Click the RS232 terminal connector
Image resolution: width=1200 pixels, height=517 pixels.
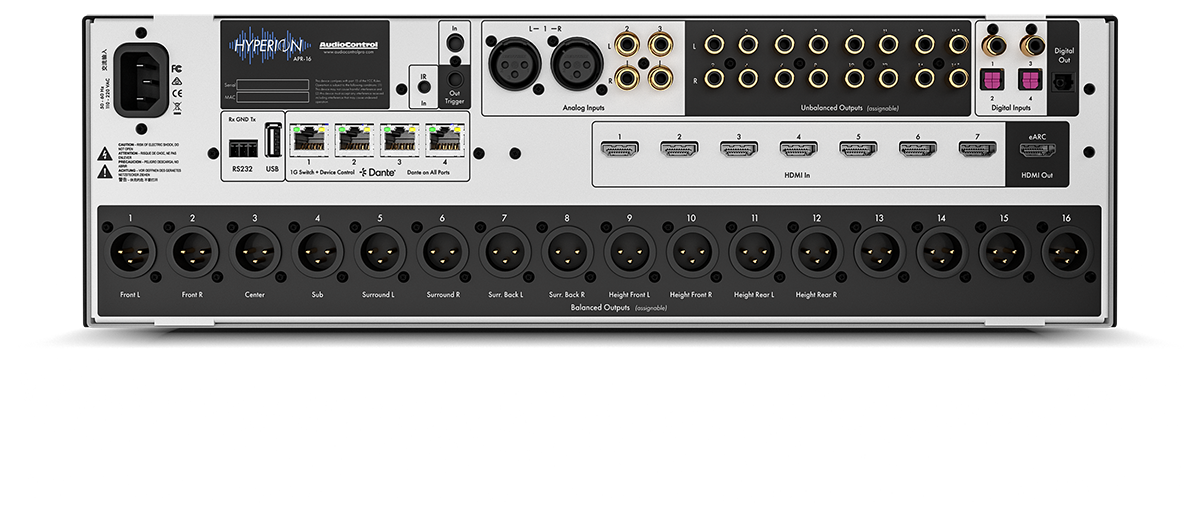point(242,146)
